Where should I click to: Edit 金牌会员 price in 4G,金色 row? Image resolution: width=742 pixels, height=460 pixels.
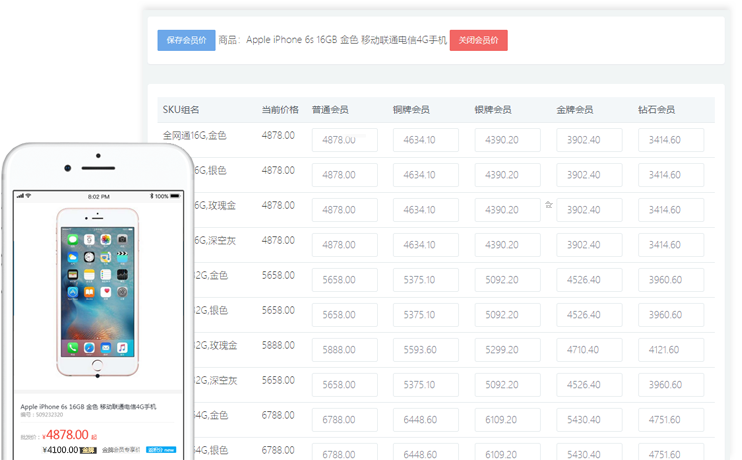589,420
